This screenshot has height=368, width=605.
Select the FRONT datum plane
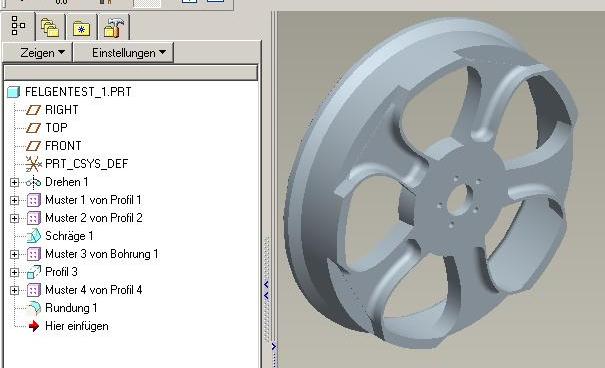[x=63, y=146]
